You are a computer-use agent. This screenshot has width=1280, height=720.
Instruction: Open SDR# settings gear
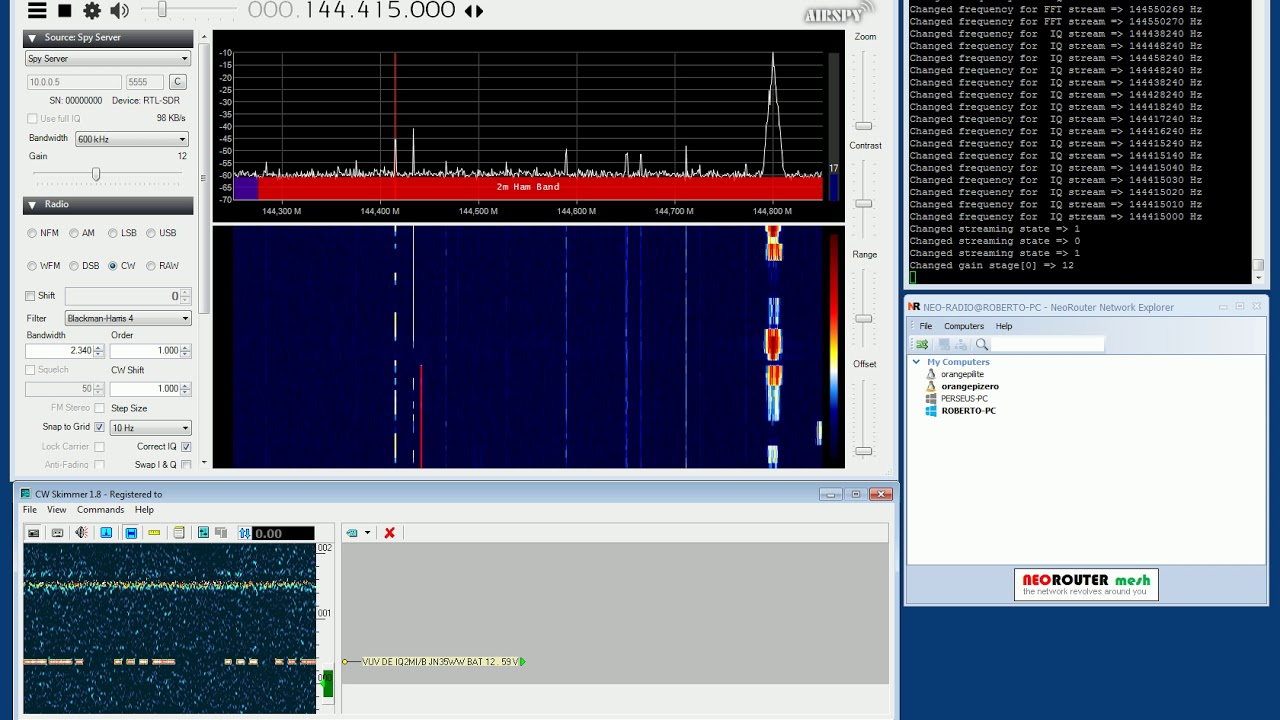coord(92,10)
